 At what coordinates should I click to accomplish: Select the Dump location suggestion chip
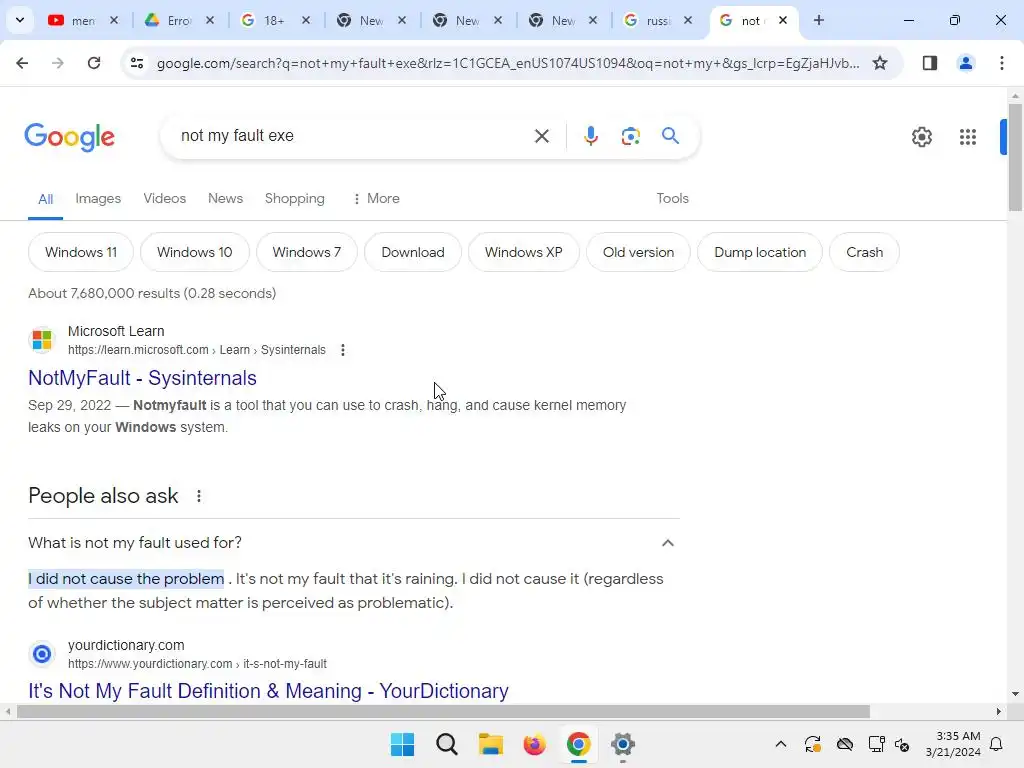tap(760, 253)
